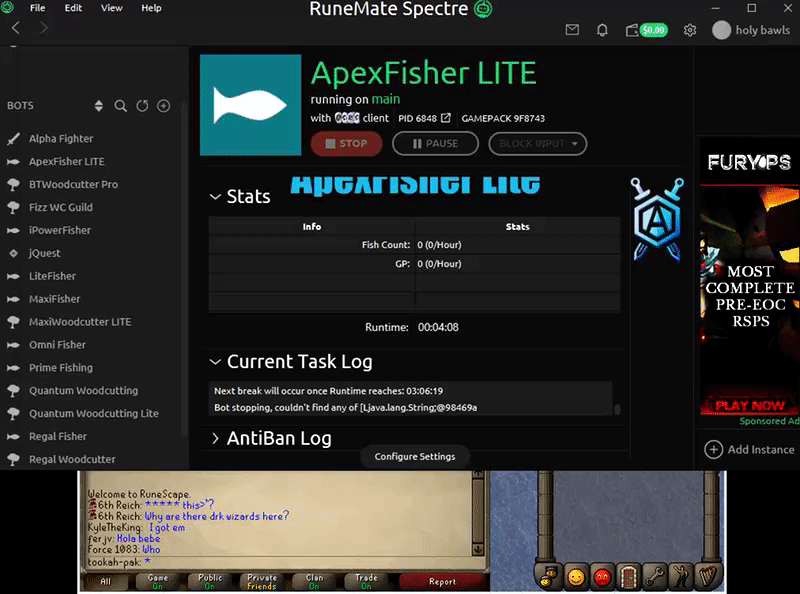Select the Regal Fisher bot
Screen dimensions: 800x594
click(x=58, y=437)
